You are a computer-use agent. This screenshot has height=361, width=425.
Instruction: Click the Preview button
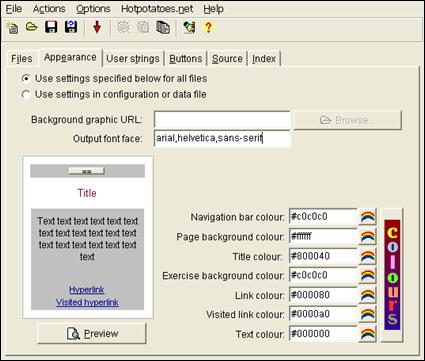92,333
